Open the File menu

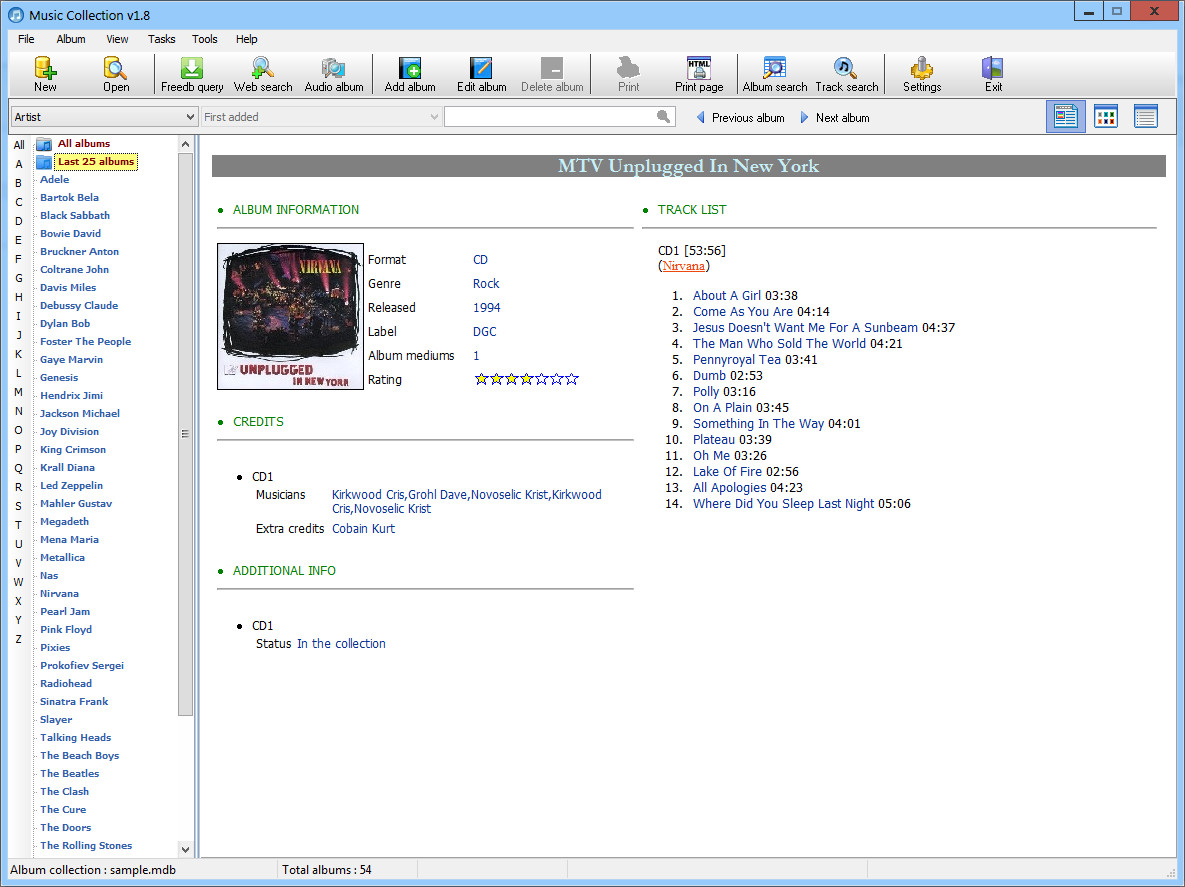26,39
